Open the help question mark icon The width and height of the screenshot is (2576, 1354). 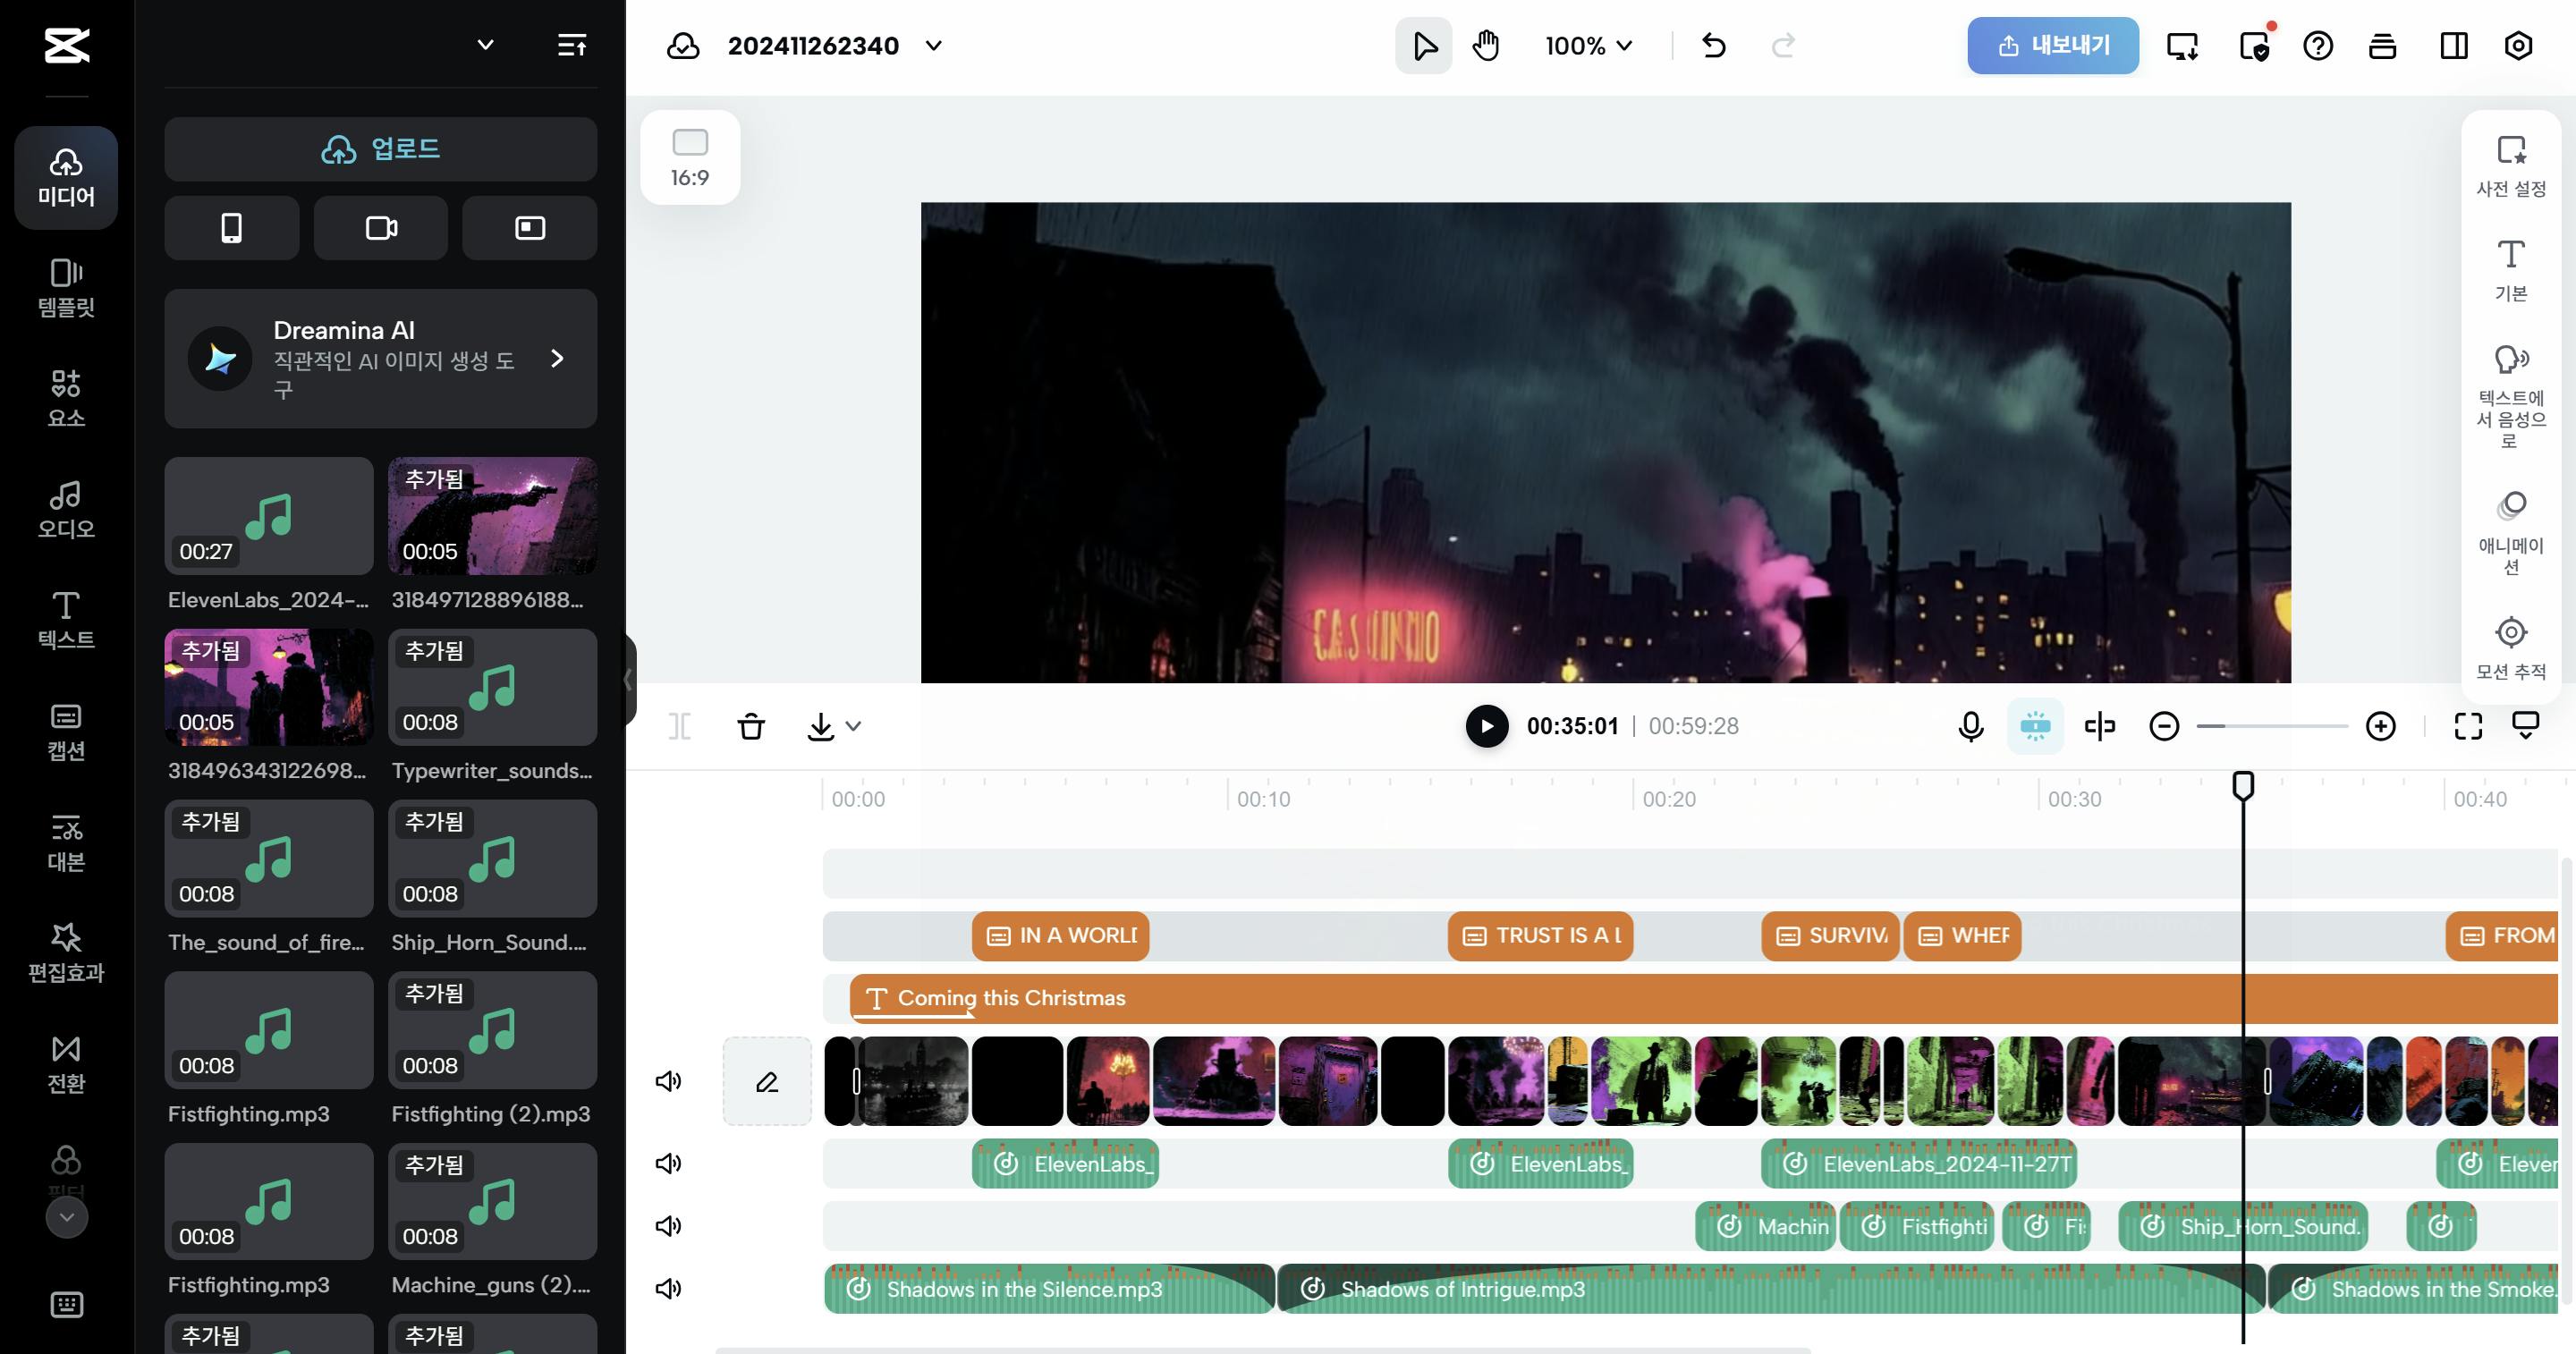(2317, 46)
